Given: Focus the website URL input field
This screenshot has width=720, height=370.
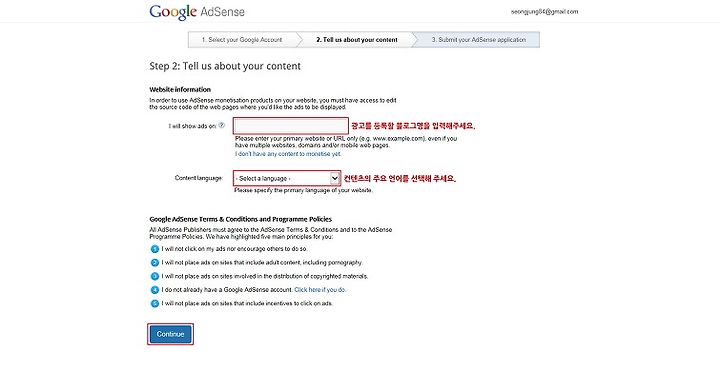Looking at the screenshot, I should 291,126.
